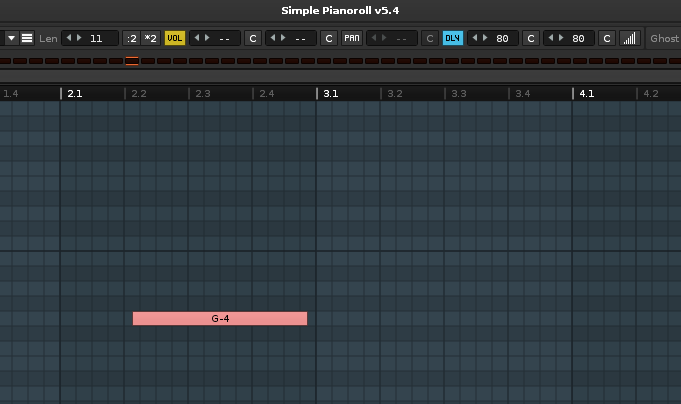The image size is (681, 404).
Task: Lower the first DLY value using left arrow
Action: coord(476,38)
